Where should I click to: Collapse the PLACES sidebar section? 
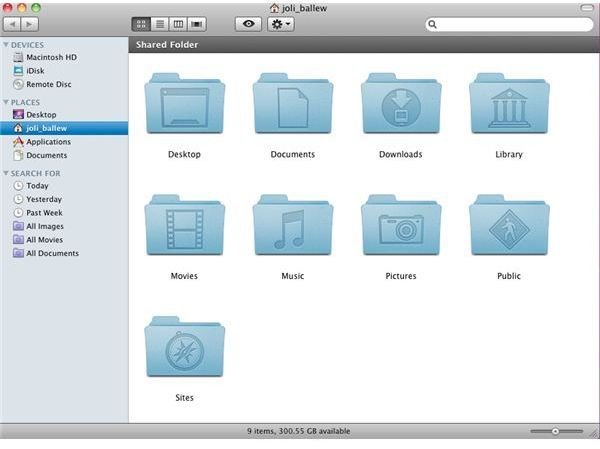6,102
